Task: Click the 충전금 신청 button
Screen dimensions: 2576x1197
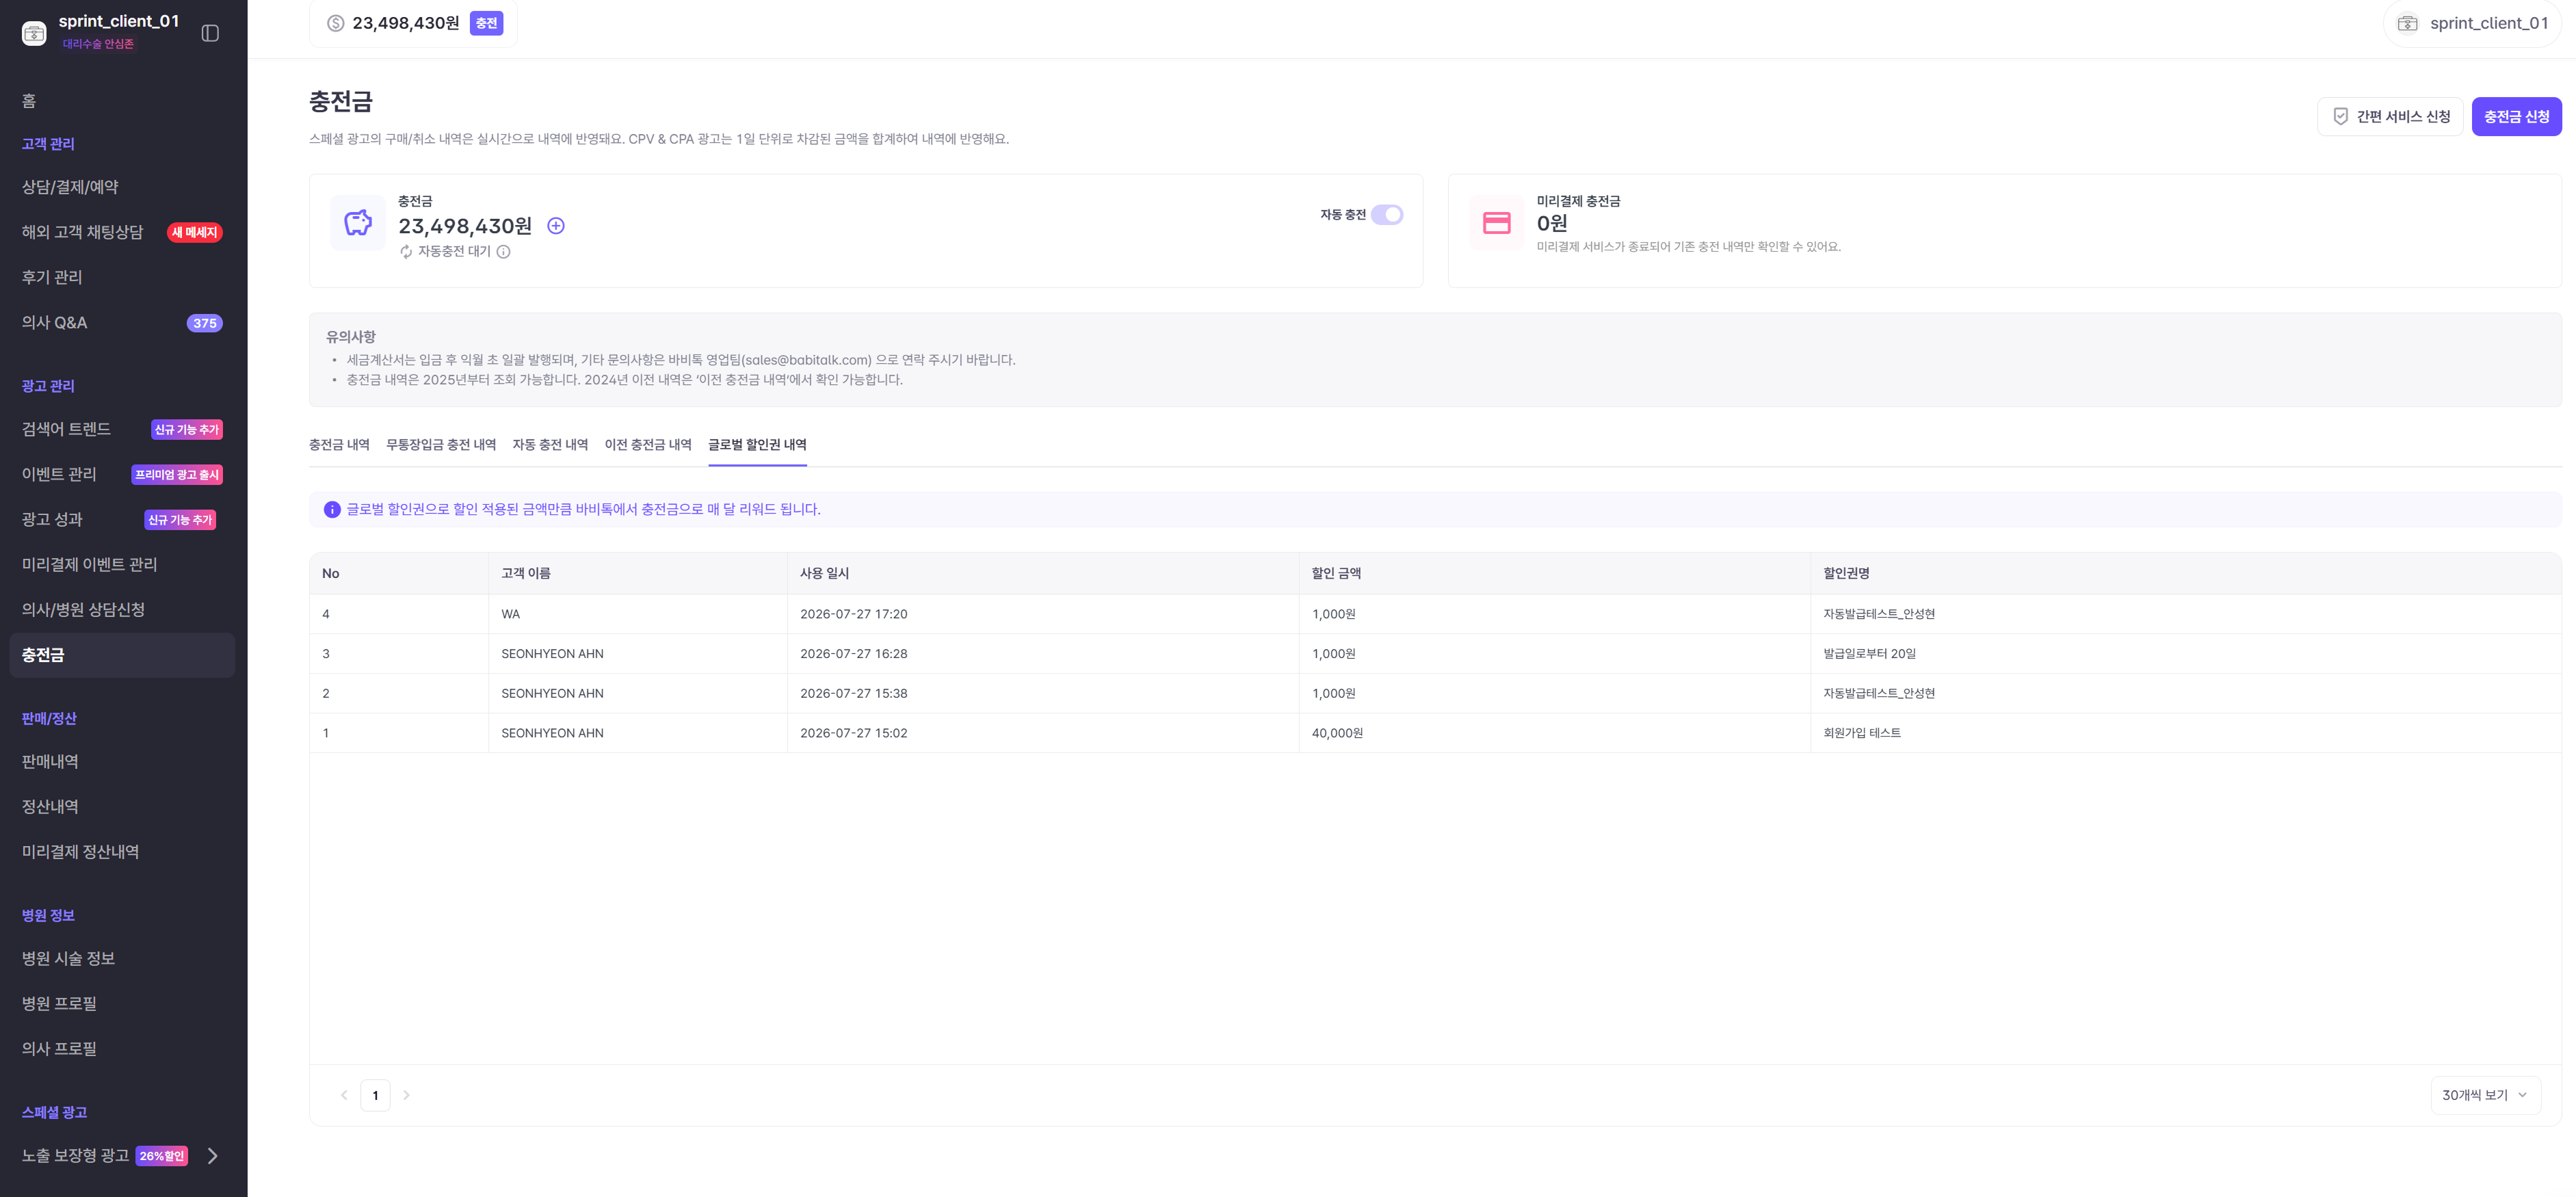Action: tap(2516, 117)
